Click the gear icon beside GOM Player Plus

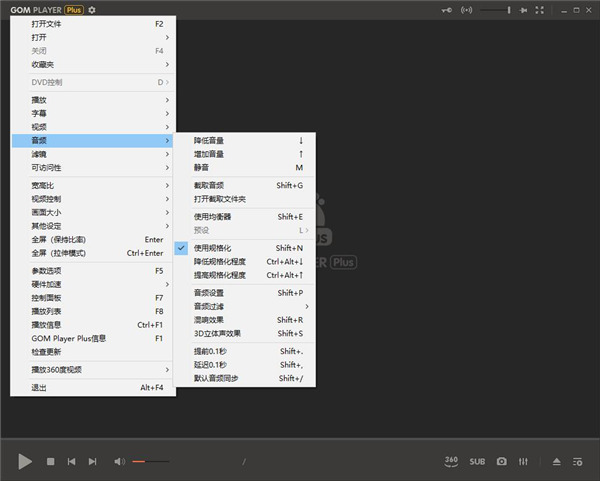92,10
